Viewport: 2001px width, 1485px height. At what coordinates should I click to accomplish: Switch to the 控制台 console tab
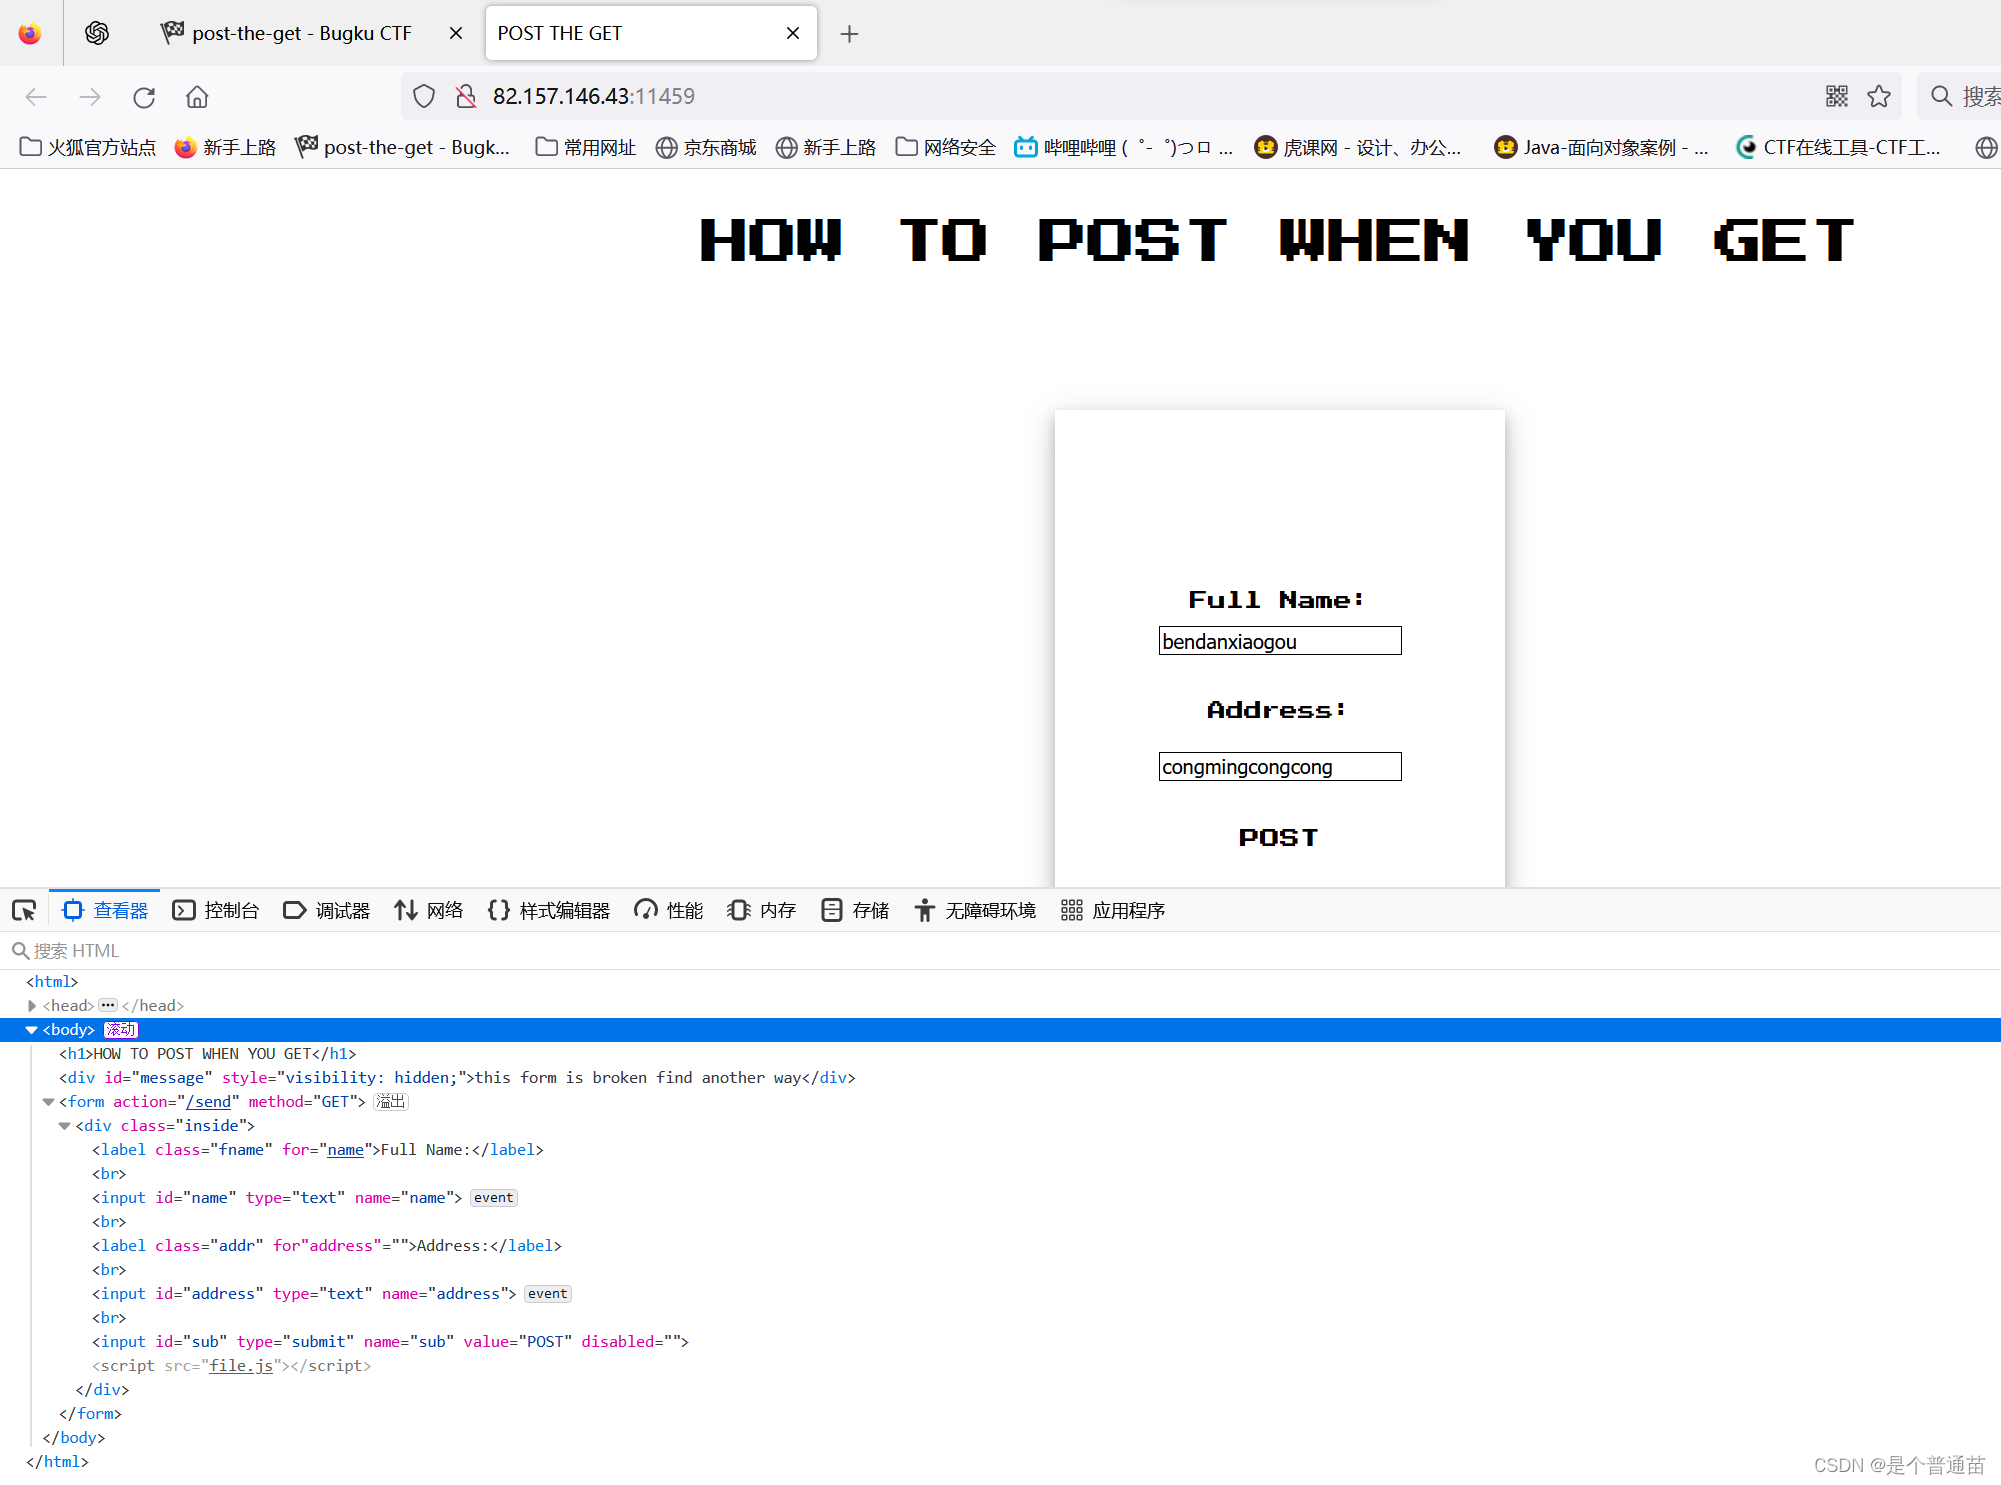point(216,910)
